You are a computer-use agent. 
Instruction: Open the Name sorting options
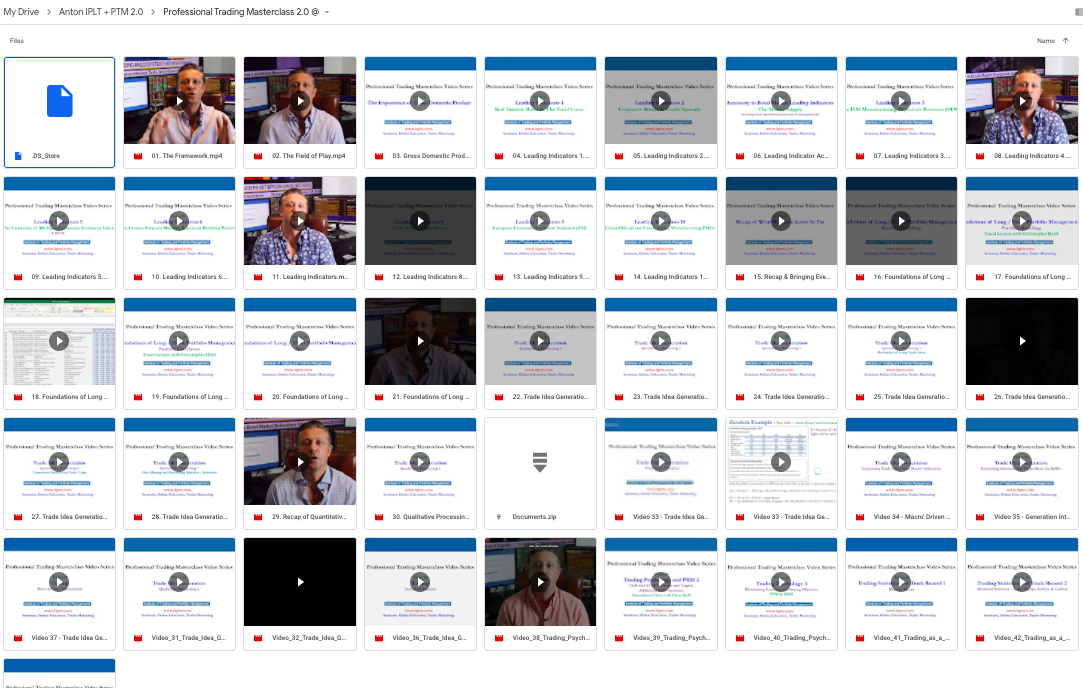pyautogui.click(x=1048, y=40)
